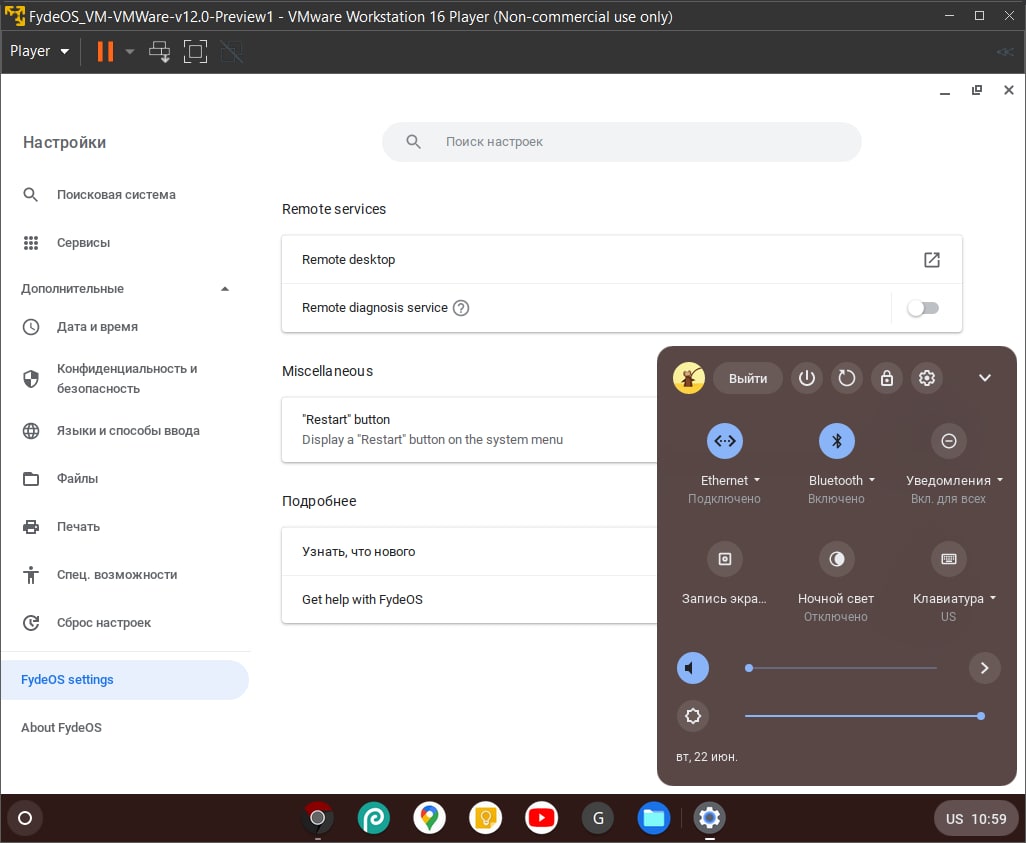Open the Files app in shelf
The height and width of the screenshot is (843, 1026).
(654, 817)
